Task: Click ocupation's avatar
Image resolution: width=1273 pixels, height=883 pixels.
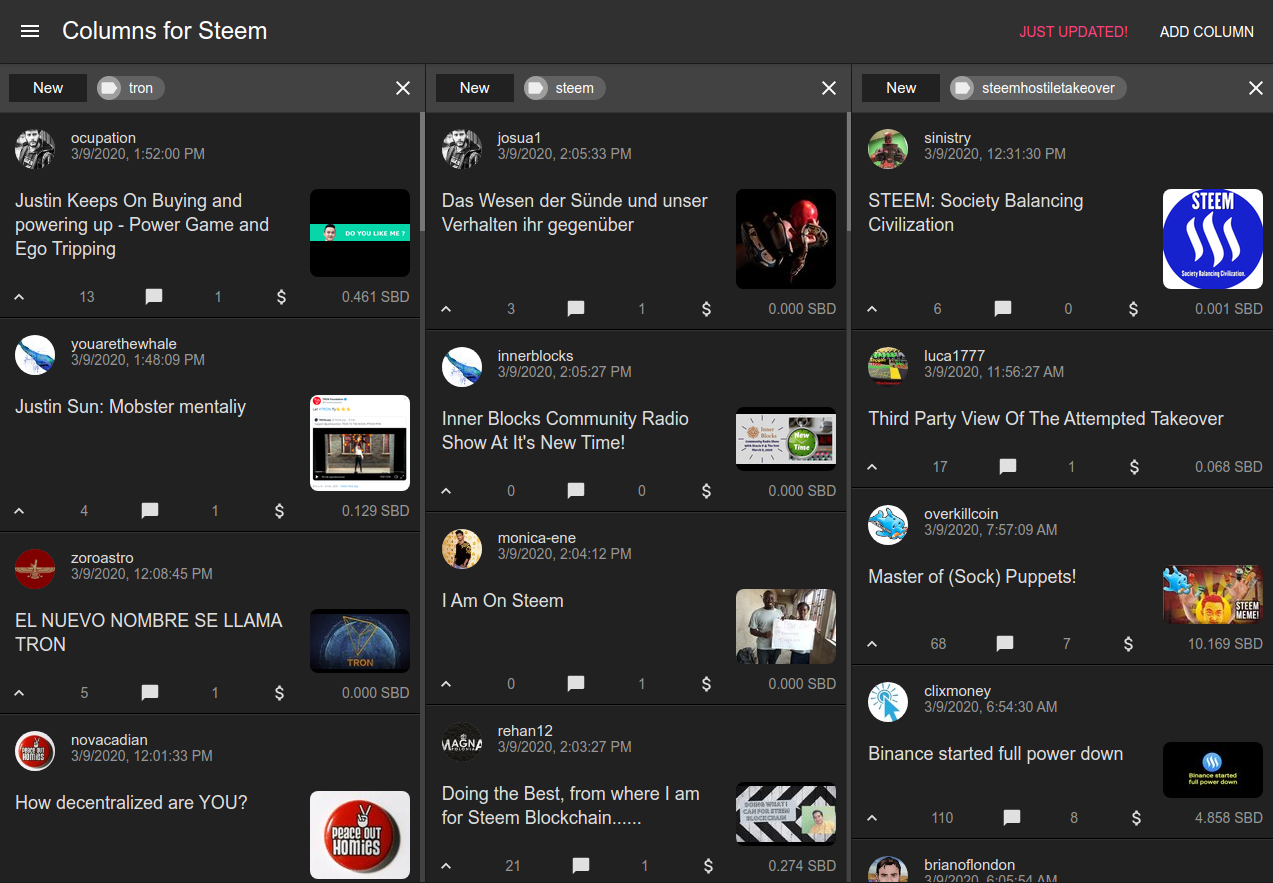Action: click(35, 149)
